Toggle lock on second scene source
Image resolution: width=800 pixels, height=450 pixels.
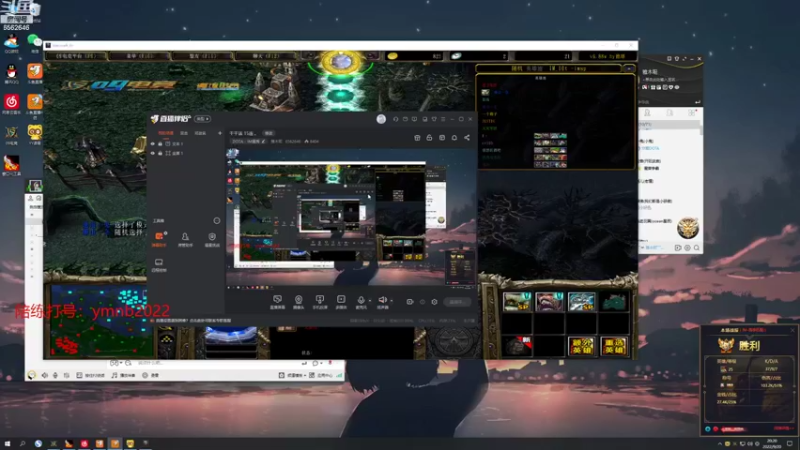click(x=160, y=153)
